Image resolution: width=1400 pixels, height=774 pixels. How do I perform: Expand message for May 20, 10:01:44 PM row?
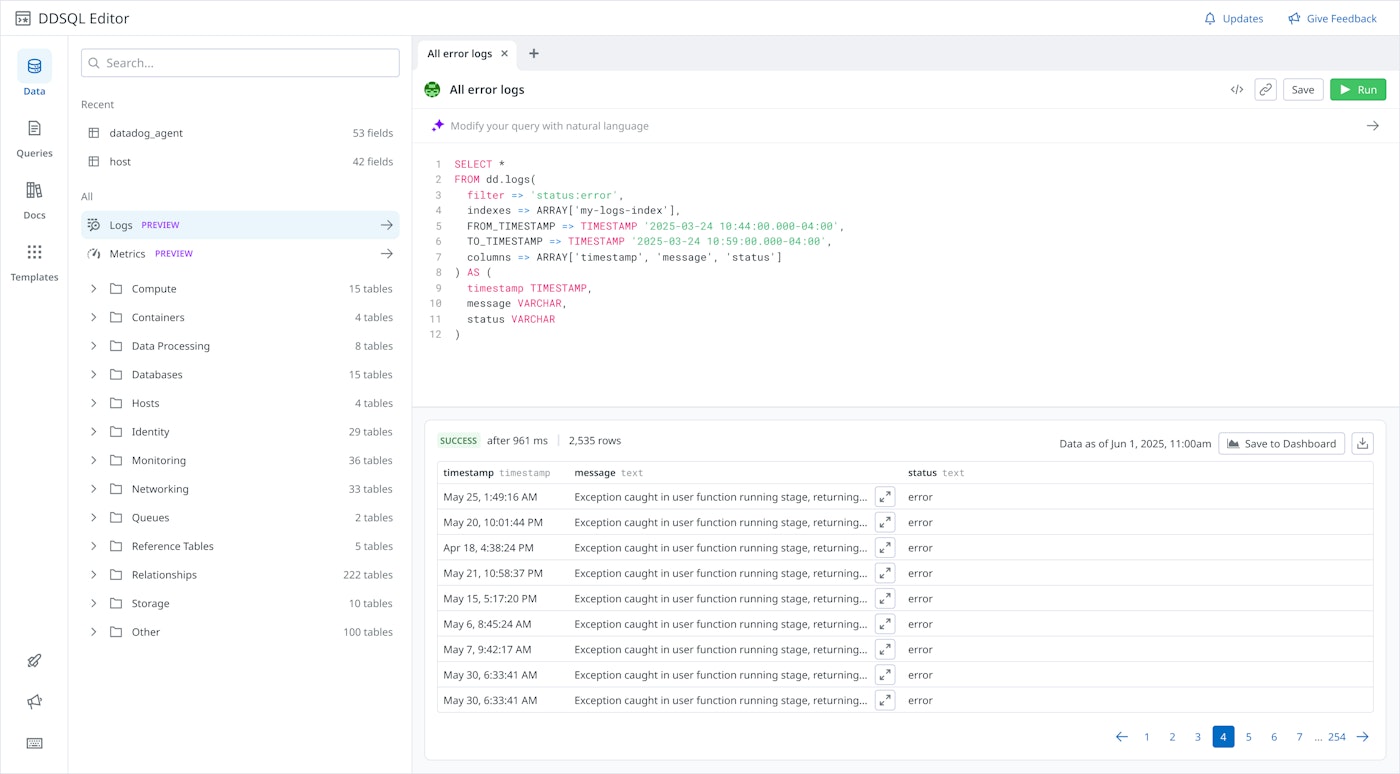click(885, 522)
